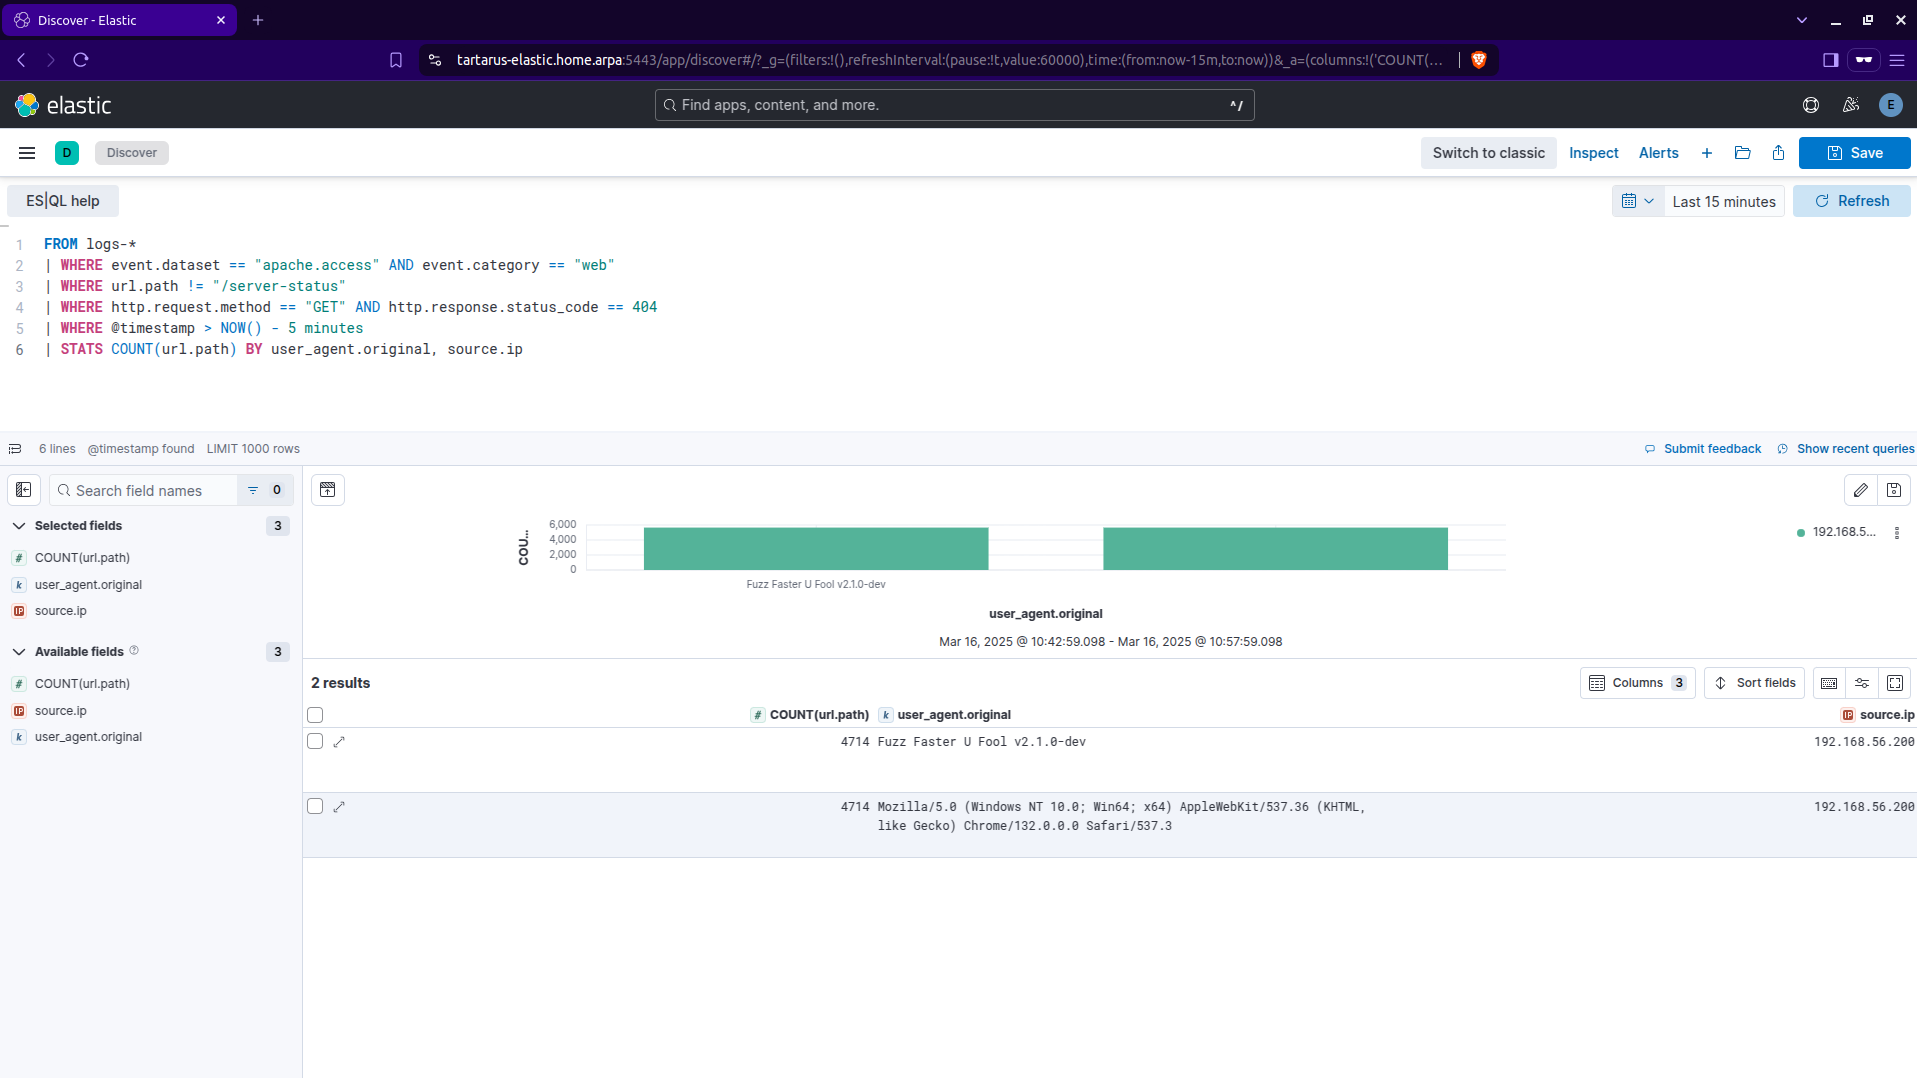Open the date quick menu dropdown
1917x1078 pixels.
1637,201
